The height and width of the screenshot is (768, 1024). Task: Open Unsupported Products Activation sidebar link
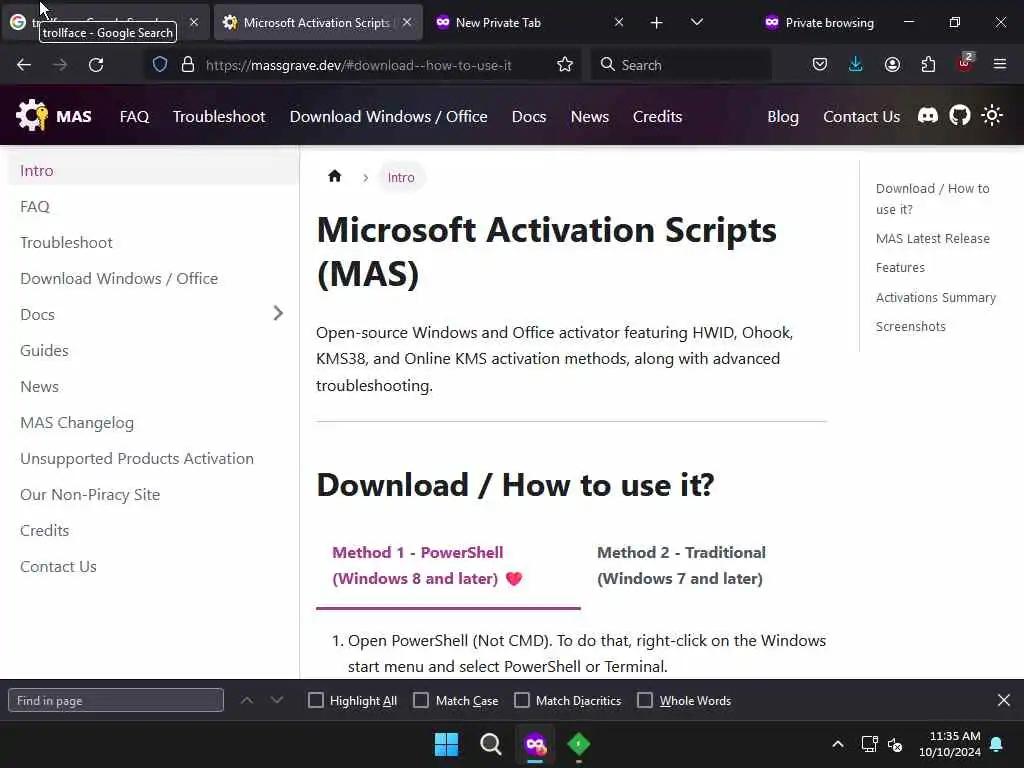coord(137,458)
